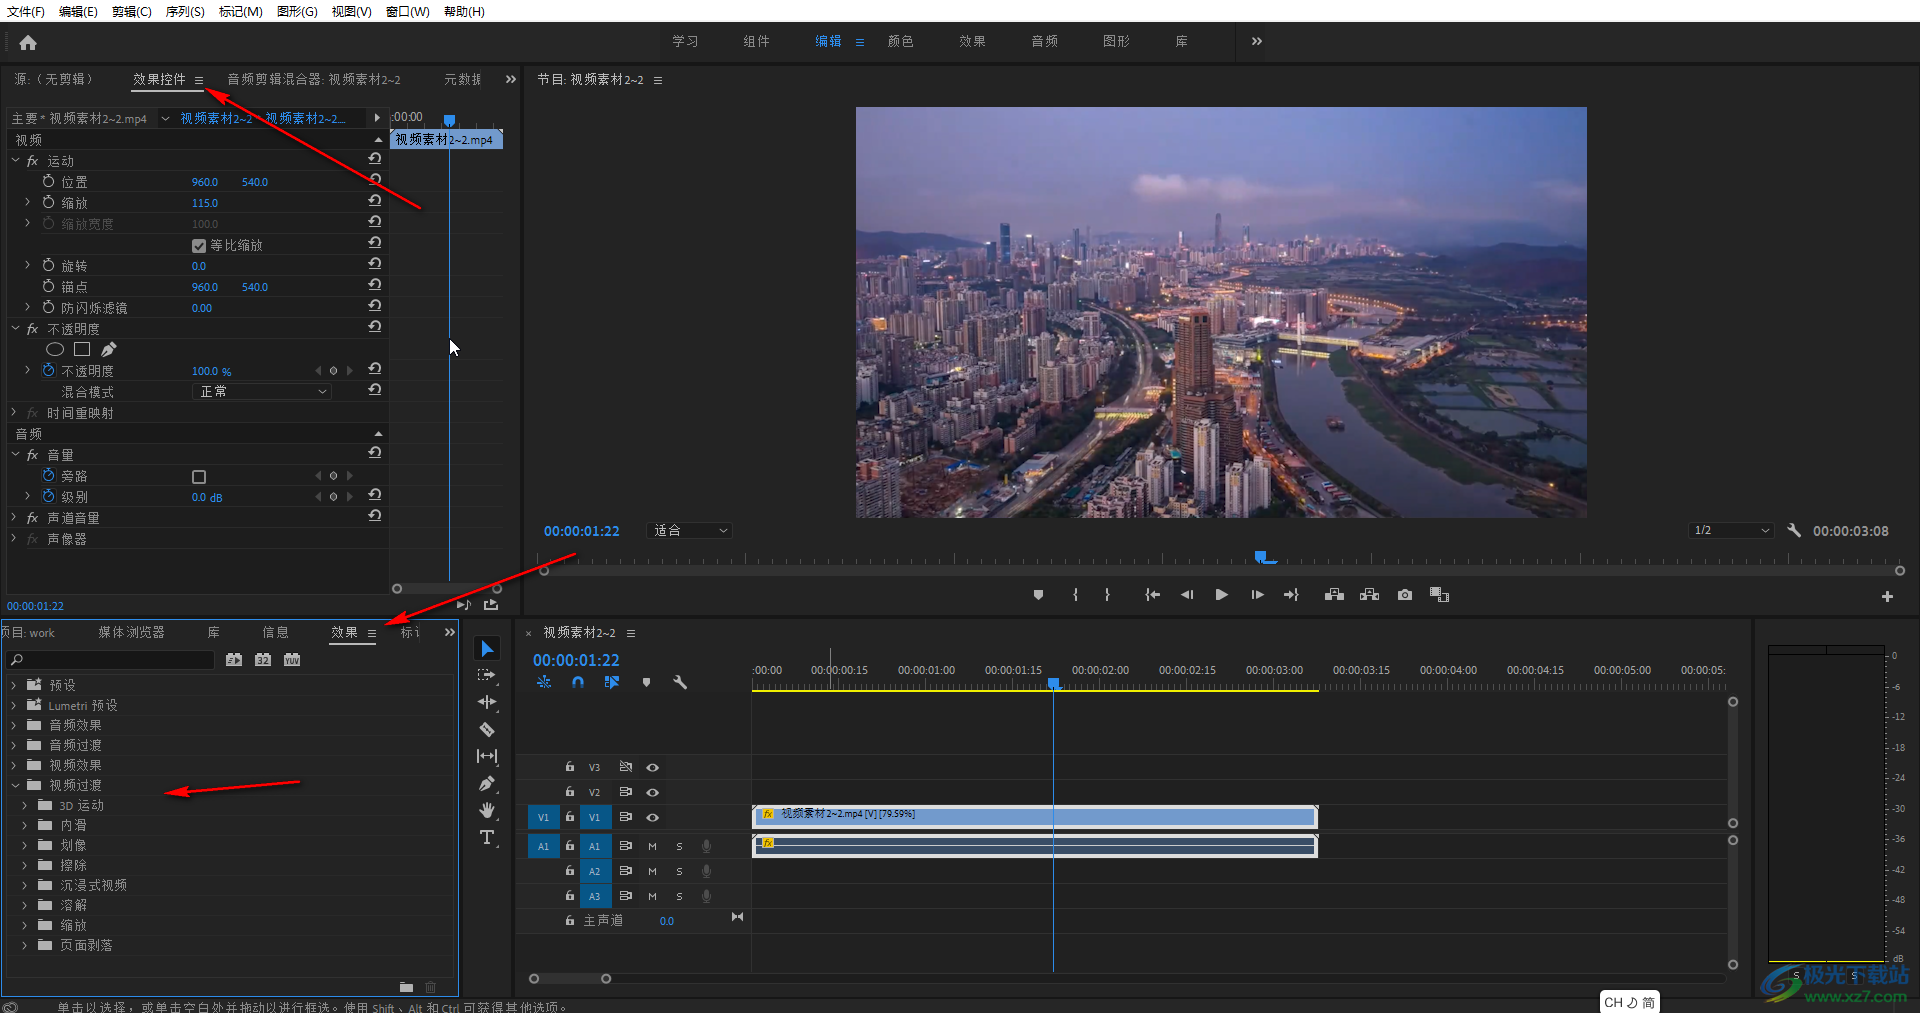The height and width of the screenshot is (1013, 1920).
Task: Toggle V1 track output eye
Action: (x=652, y=817)
